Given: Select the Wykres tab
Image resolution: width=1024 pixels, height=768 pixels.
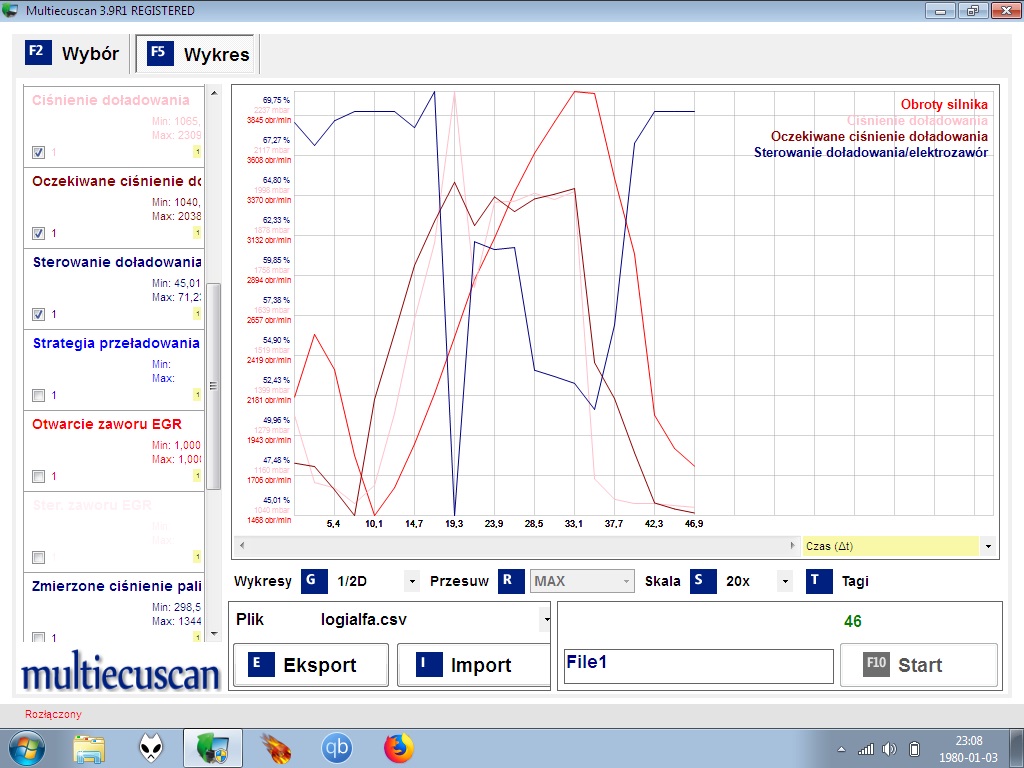Looking at the screenshot, I should (x=198, y=54).
